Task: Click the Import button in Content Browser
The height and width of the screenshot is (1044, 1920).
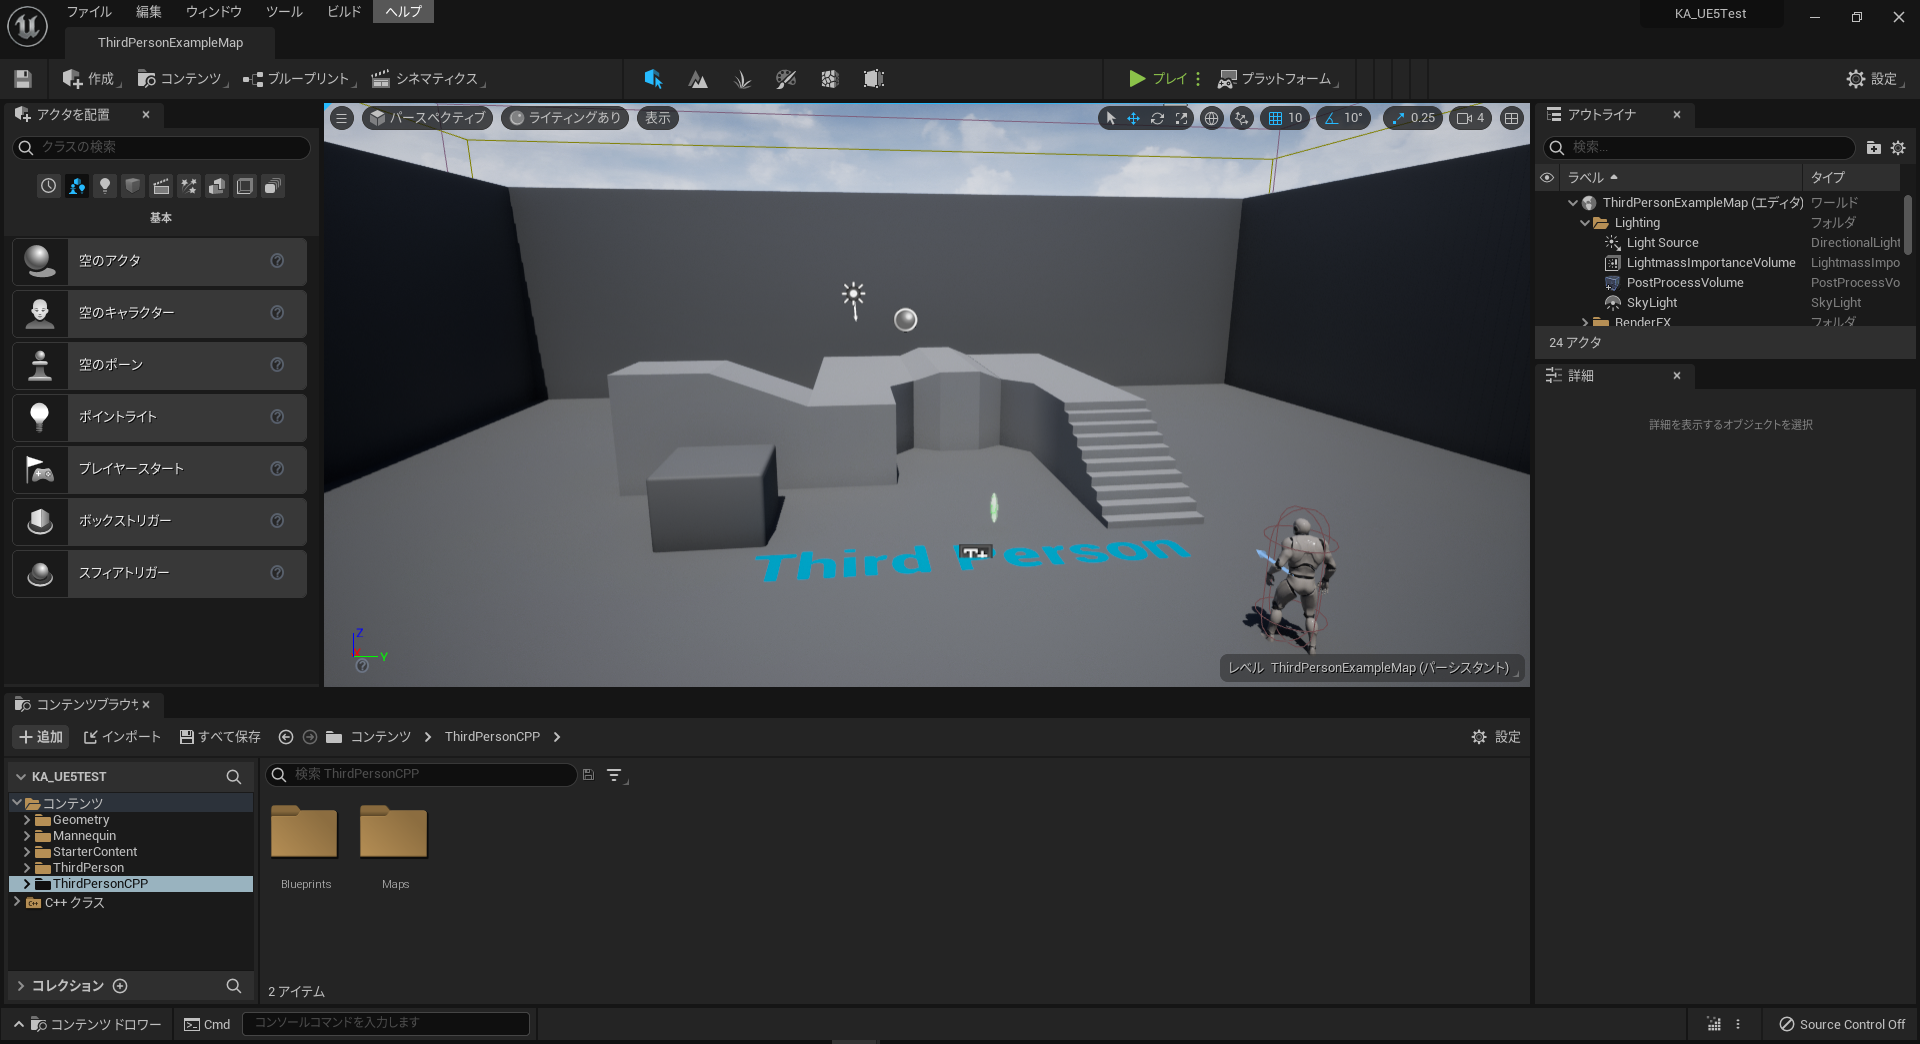Action: pyautogui.click(x=122, y=737)
